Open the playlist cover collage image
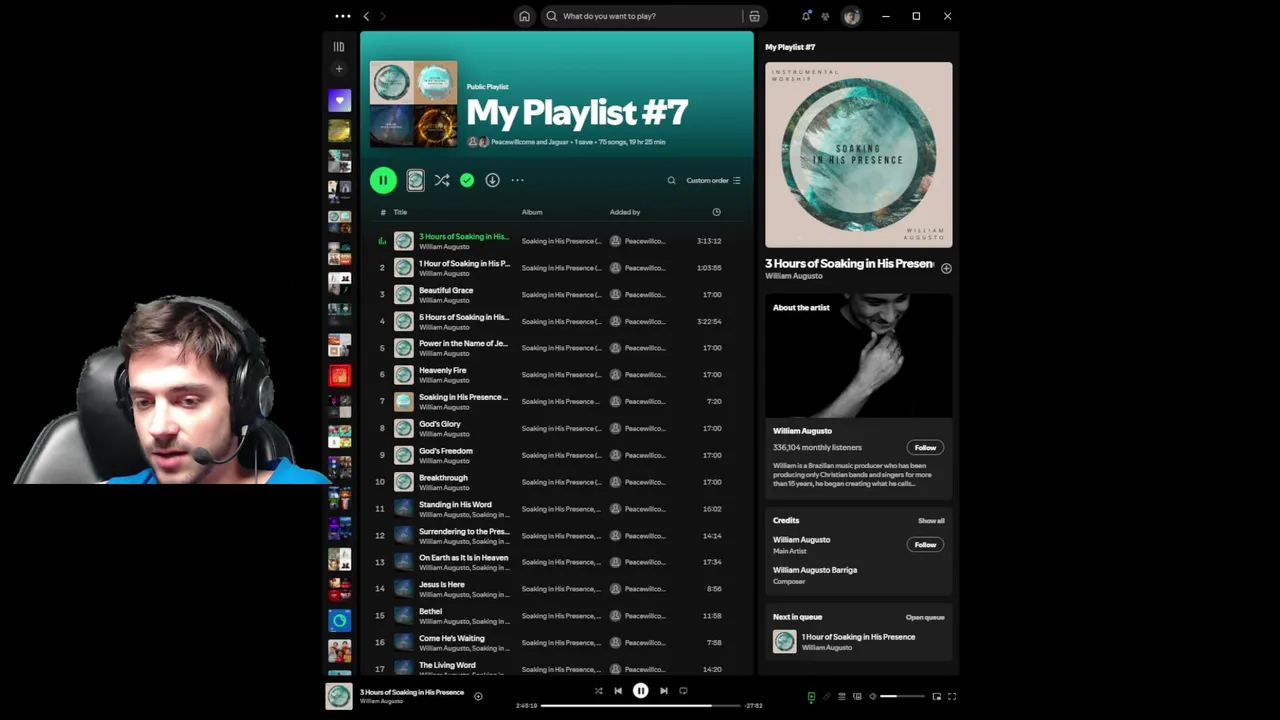 coord(413,104)
